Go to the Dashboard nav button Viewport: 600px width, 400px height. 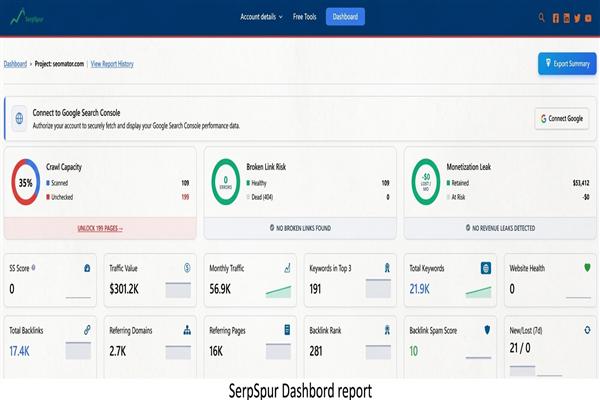(x=345, y=17)
